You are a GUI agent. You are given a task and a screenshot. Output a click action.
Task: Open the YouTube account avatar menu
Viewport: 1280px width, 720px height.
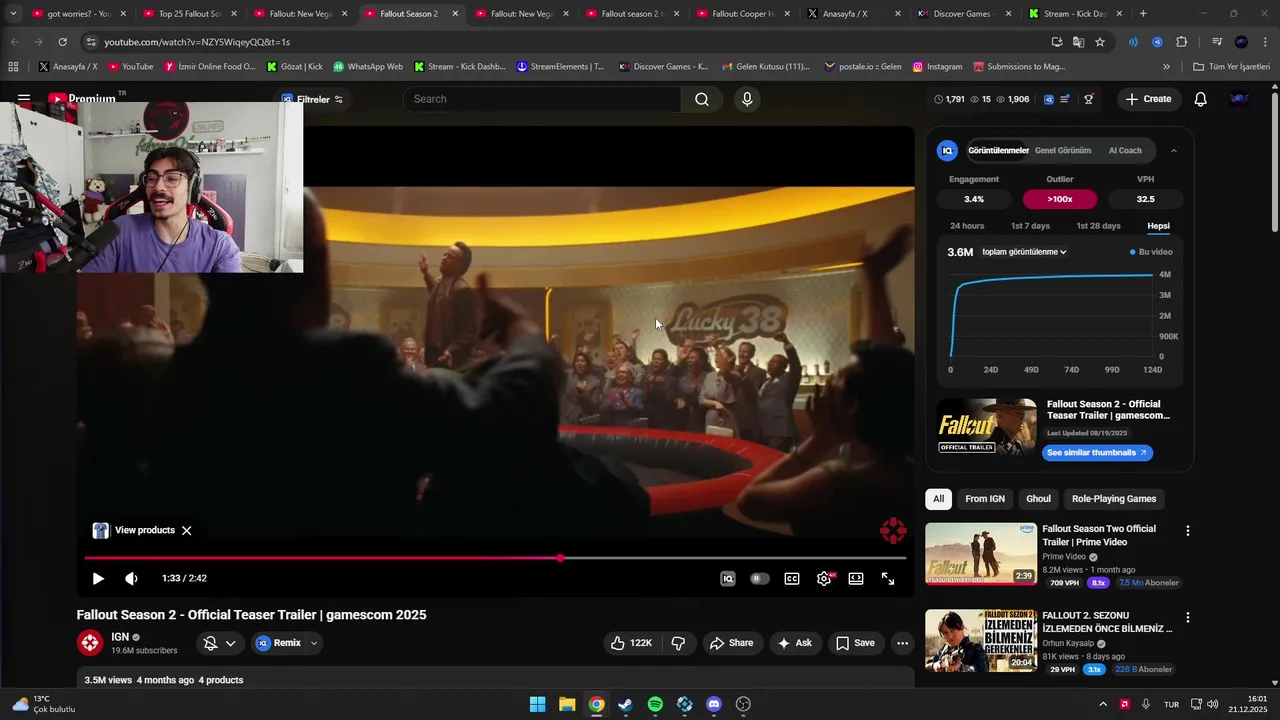(1240, 99)
